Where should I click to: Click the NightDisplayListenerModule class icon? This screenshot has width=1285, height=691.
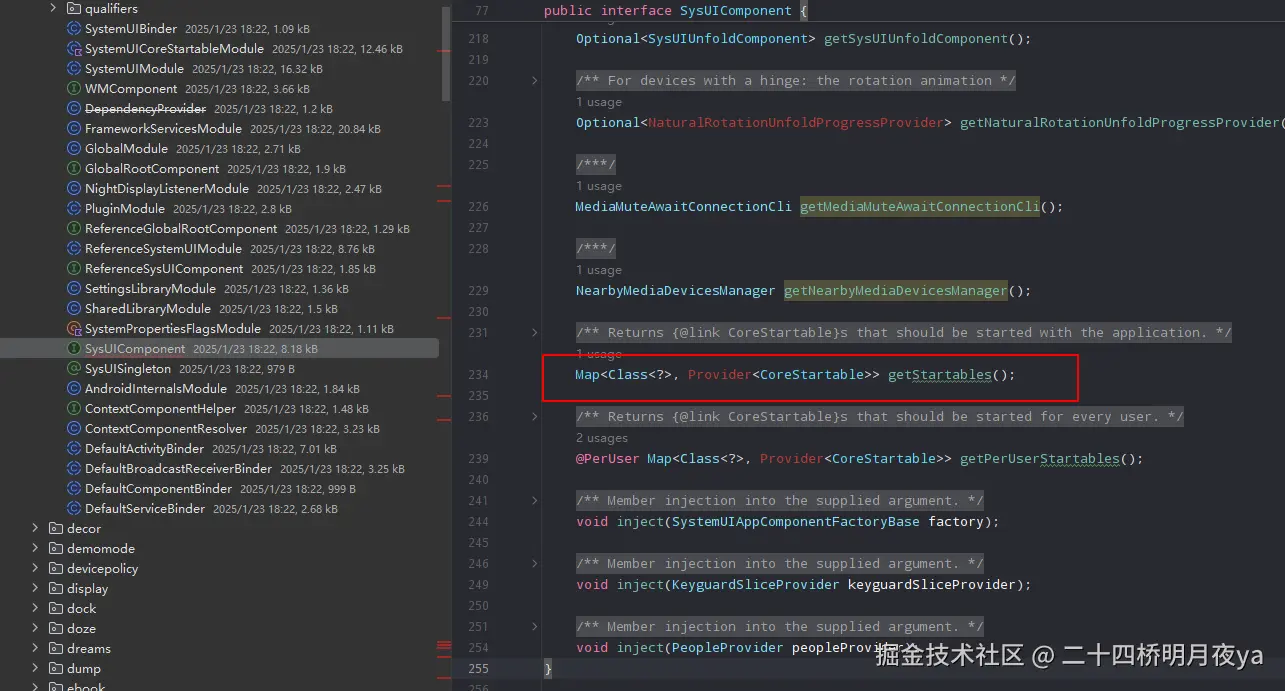coord(74,189)
